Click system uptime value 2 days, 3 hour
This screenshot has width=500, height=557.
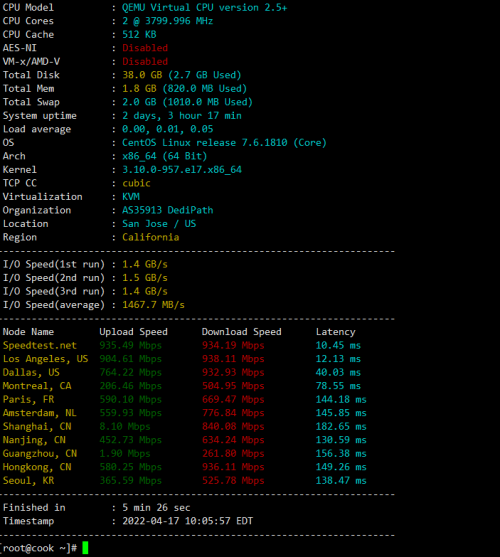click(181, 115)
